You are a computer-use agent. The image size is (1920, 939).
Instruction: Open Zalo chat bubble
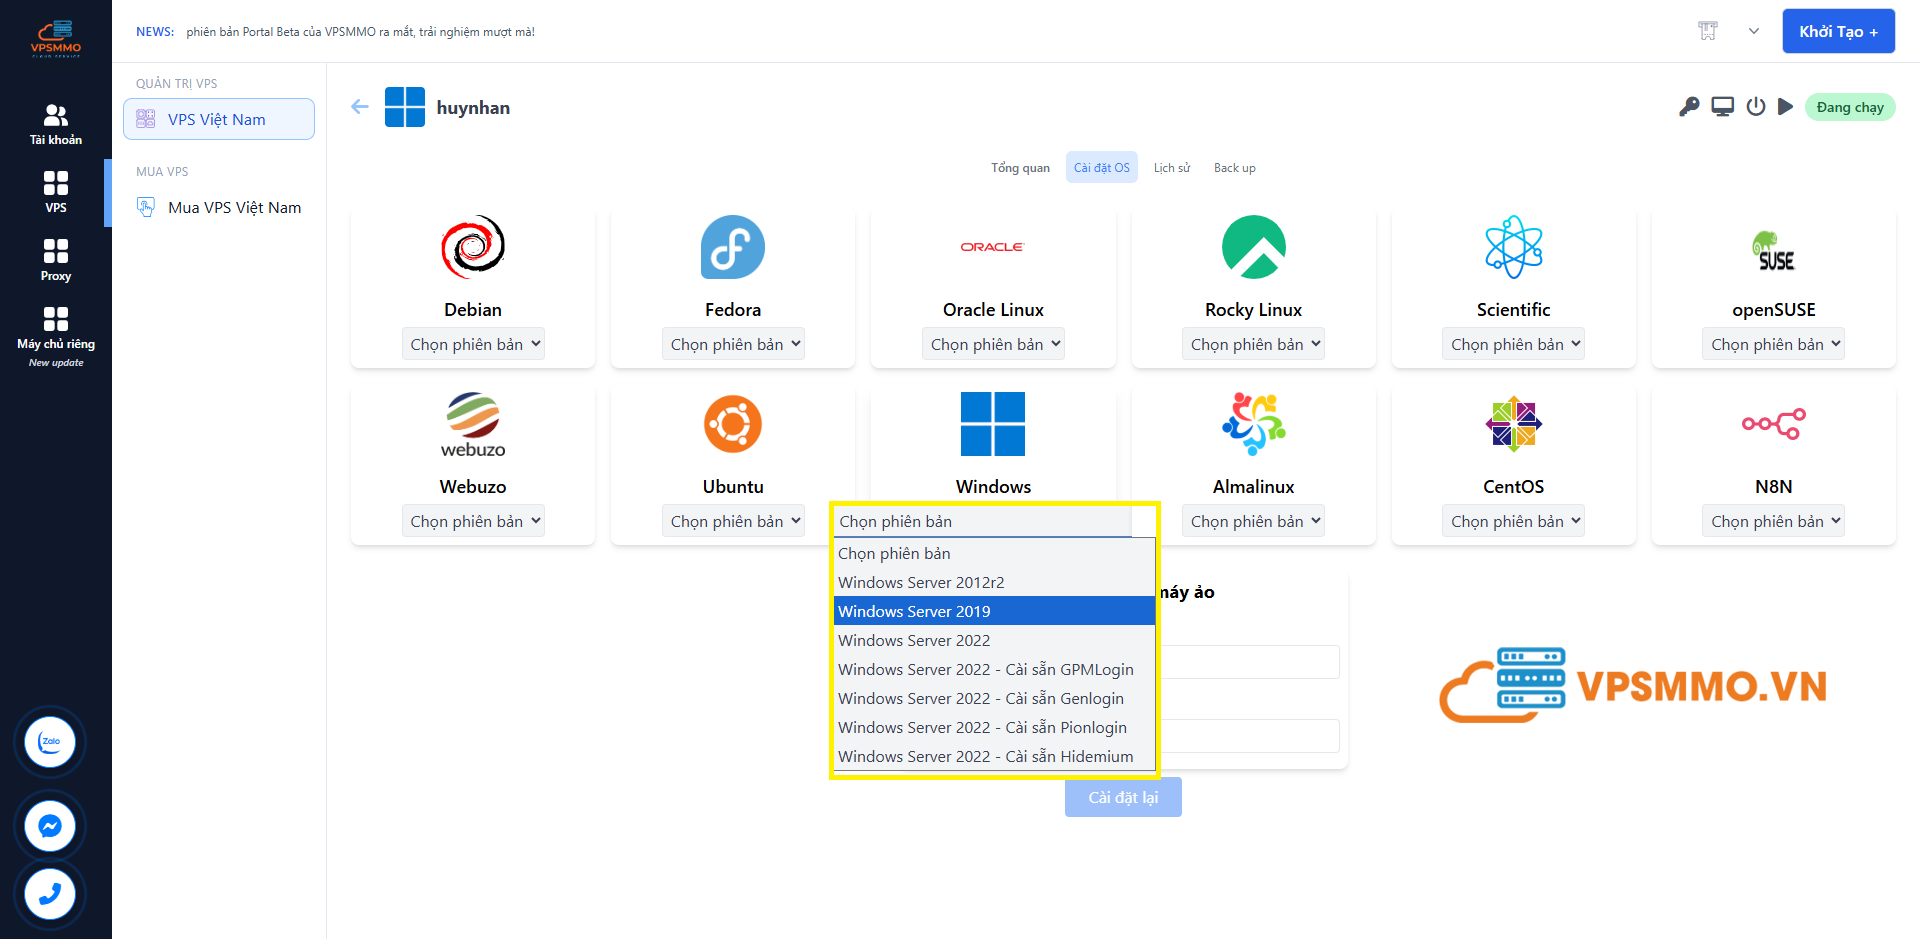(x=50, y=742)
